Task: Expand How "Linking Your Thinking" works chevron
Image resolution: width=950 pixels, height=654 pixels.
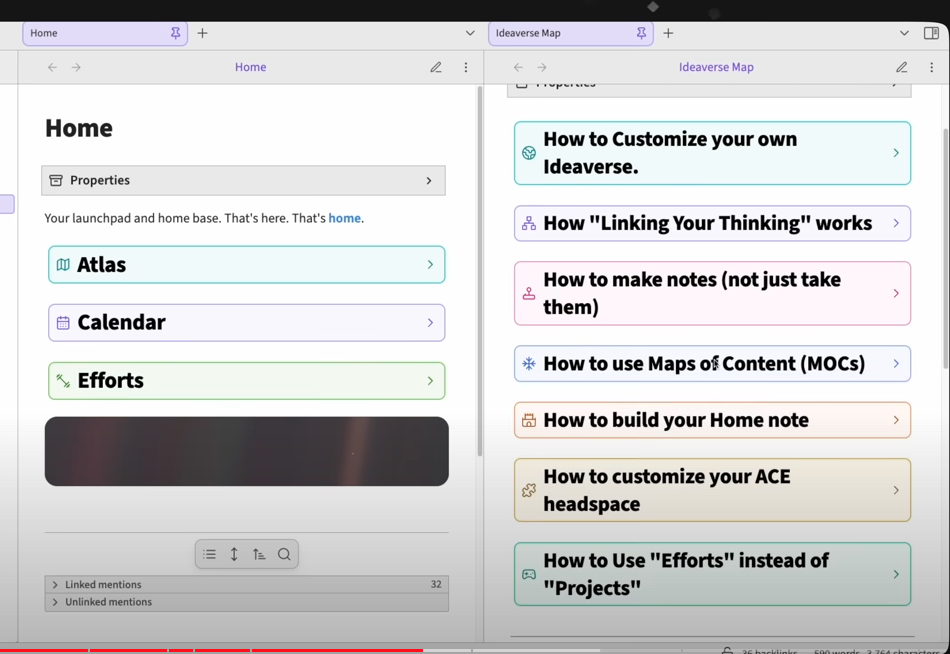Action: click(896, 223)
